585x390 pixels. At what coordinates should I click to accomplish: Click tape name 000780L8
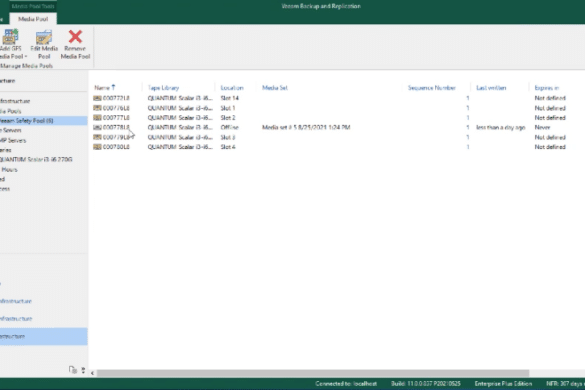(116, 147)
